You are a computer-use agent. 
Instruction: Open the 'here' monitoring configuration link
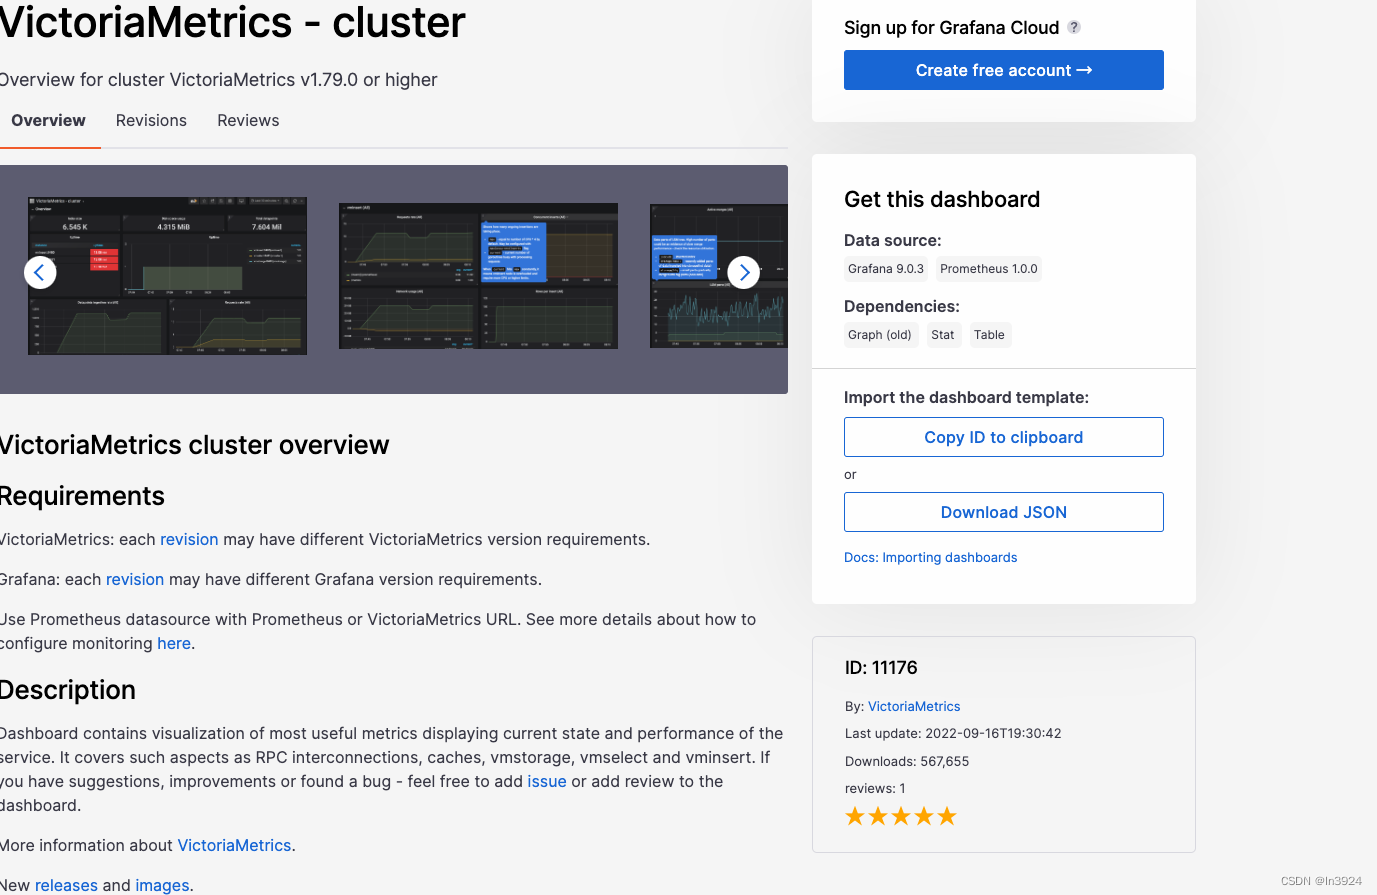point(174,643)
